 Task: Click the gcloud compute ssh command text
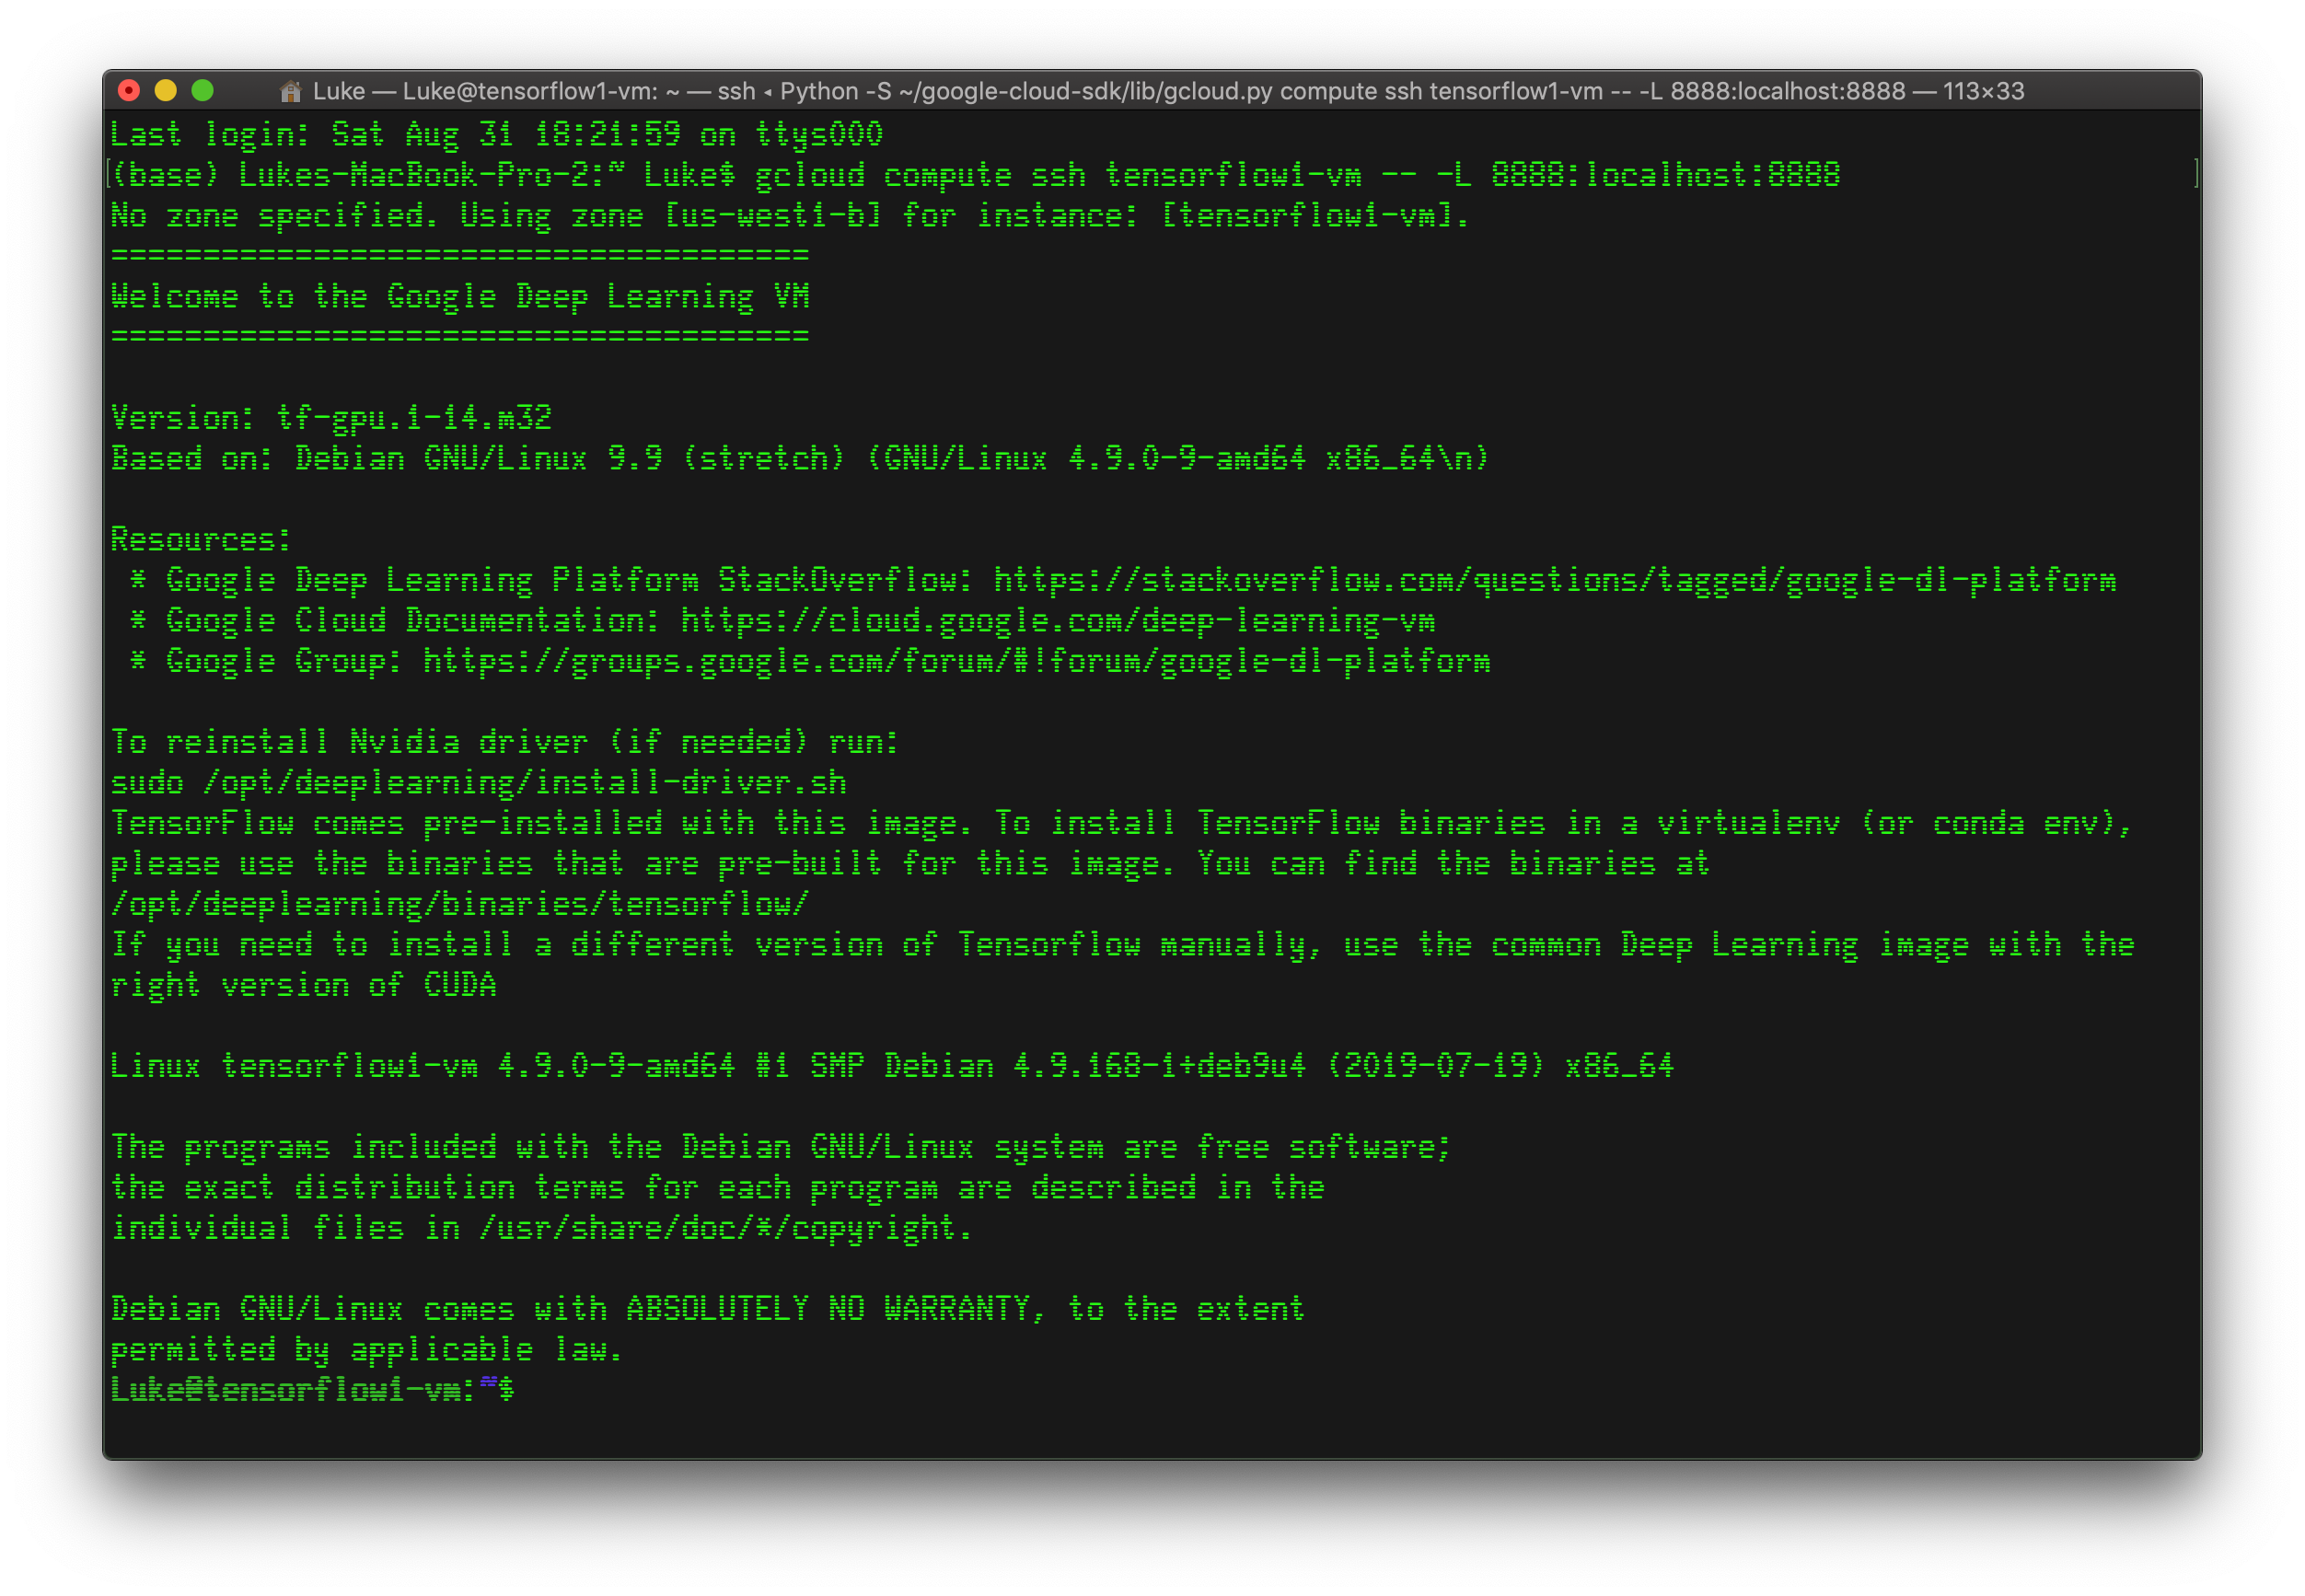pos(1296,175)
